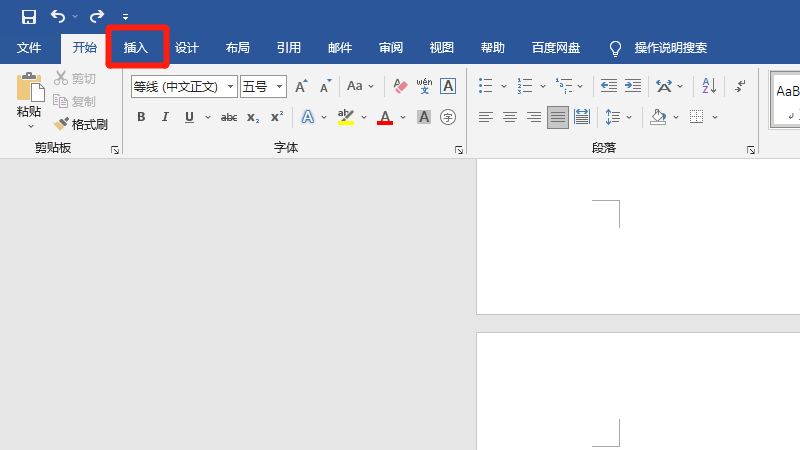Click the Save icon in quick access toolbar

[29, 17]
